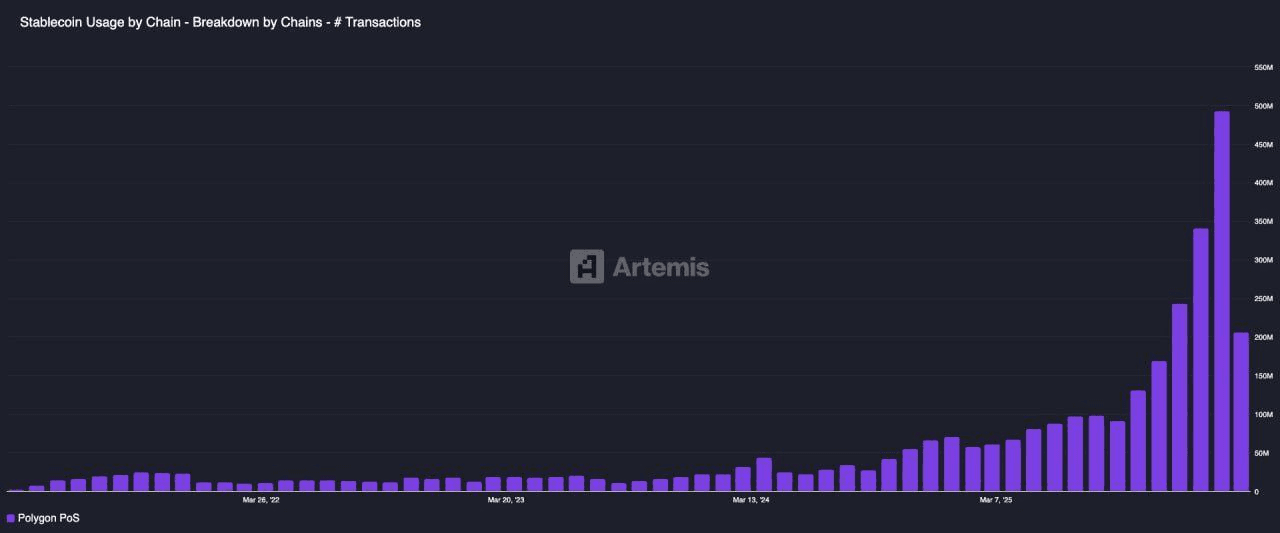Click the Artemis logo icon in watermark
The height and width of the screenshot is (533, 1280).
point(587,267)
